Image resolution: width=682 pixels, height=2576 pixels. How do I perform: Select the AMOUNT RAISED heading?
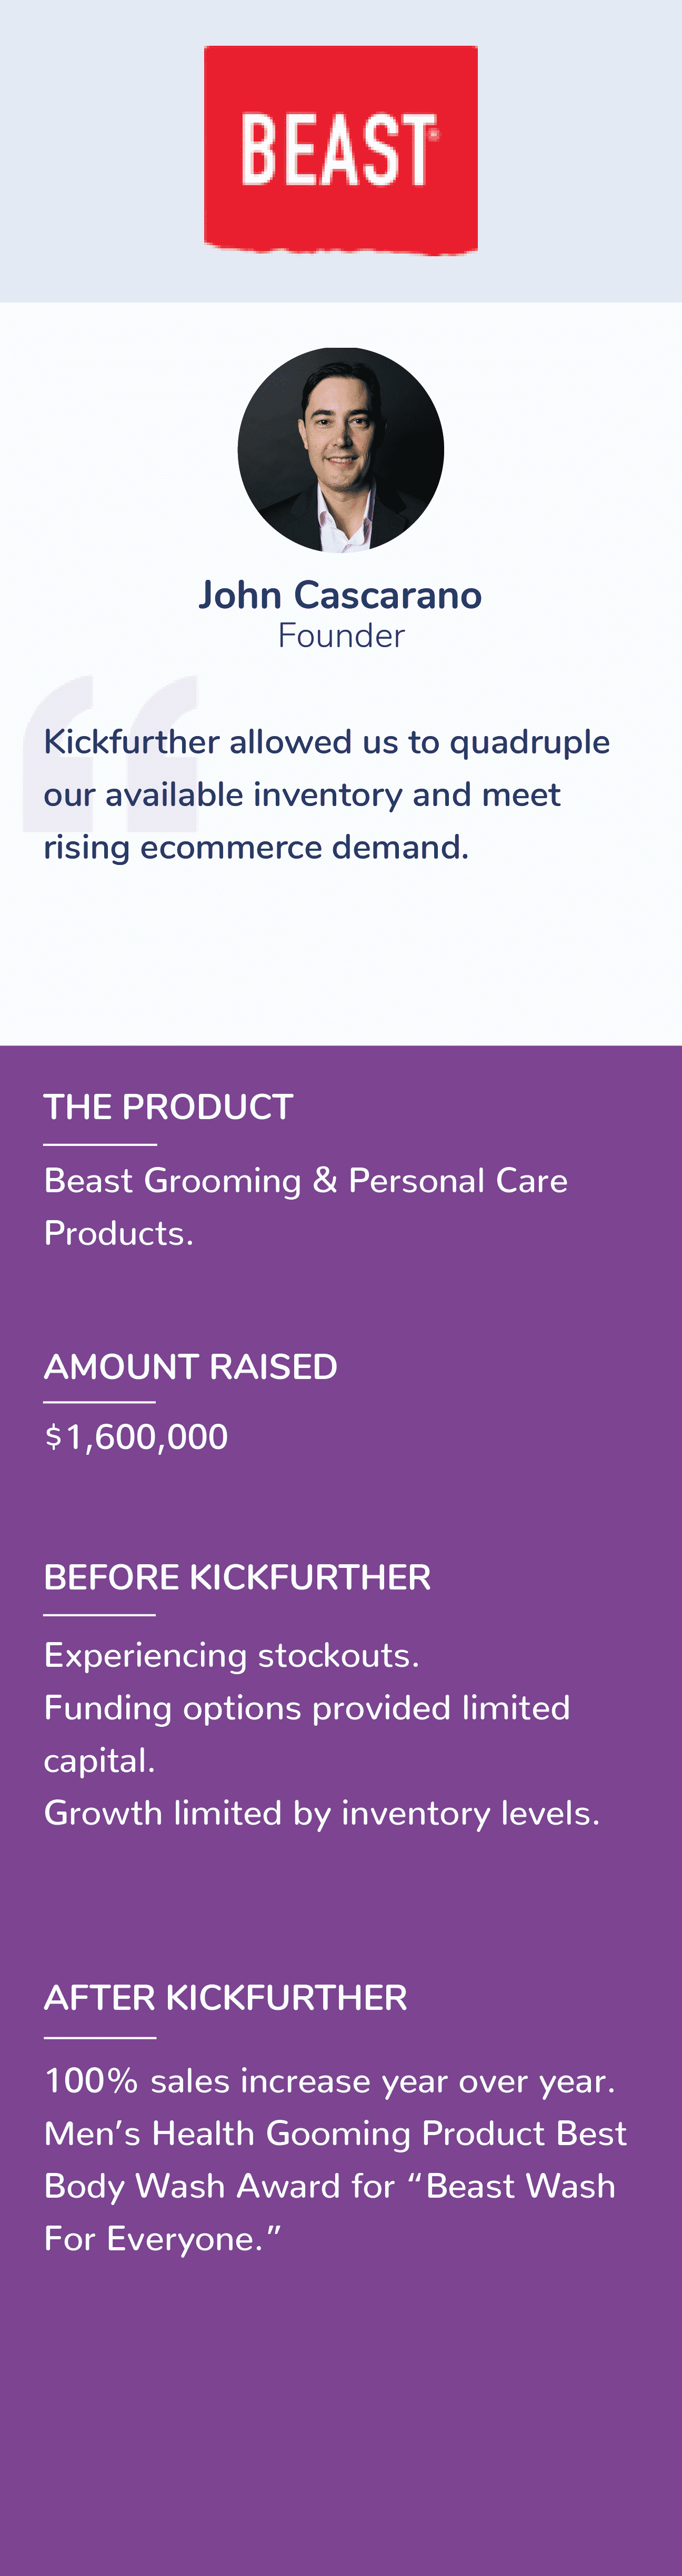(190, 1367)
